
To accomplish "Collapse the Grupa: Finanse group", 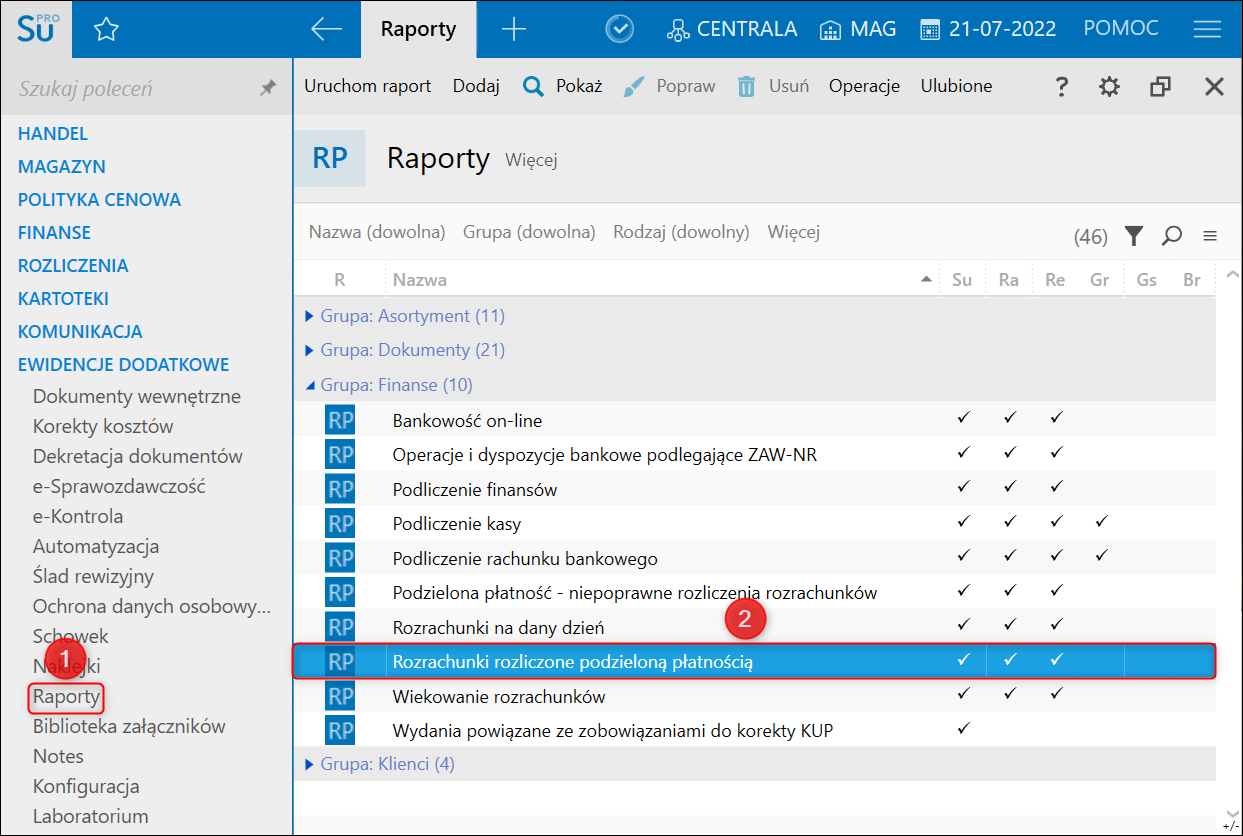I will click(x=310, y=385).
